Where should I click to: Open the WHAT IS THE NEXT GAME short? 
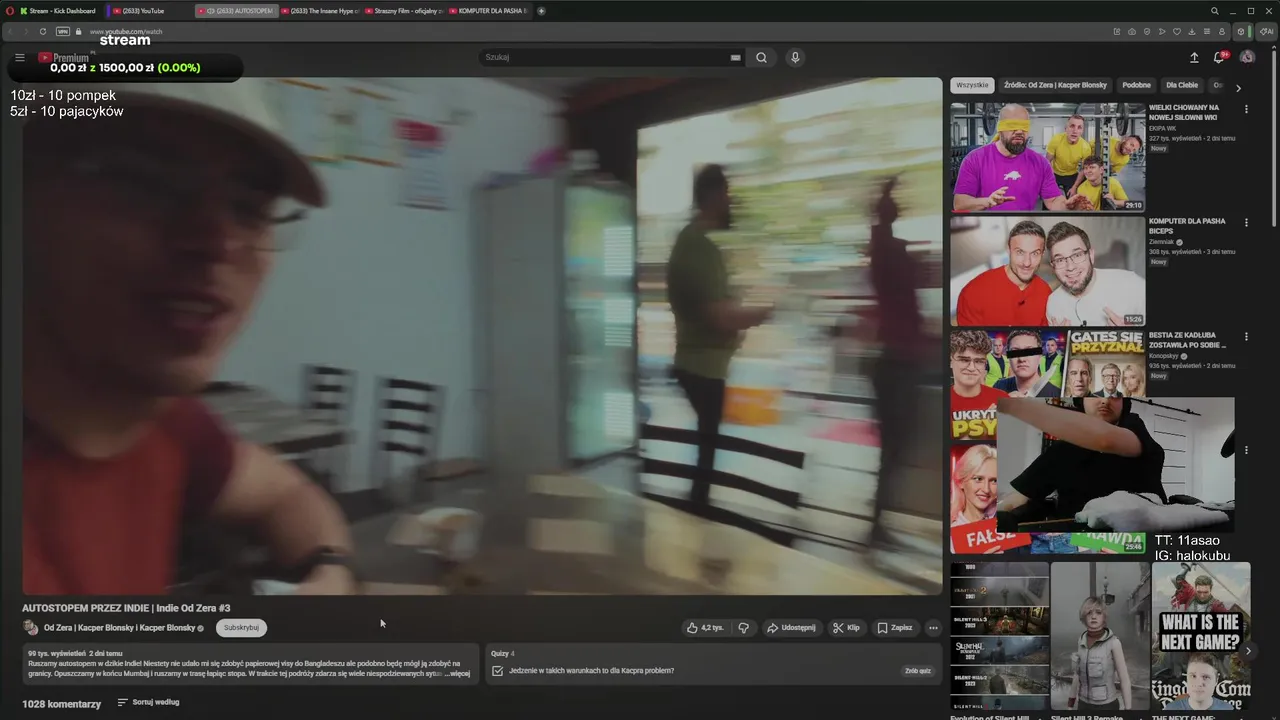tap(1201, 636)
